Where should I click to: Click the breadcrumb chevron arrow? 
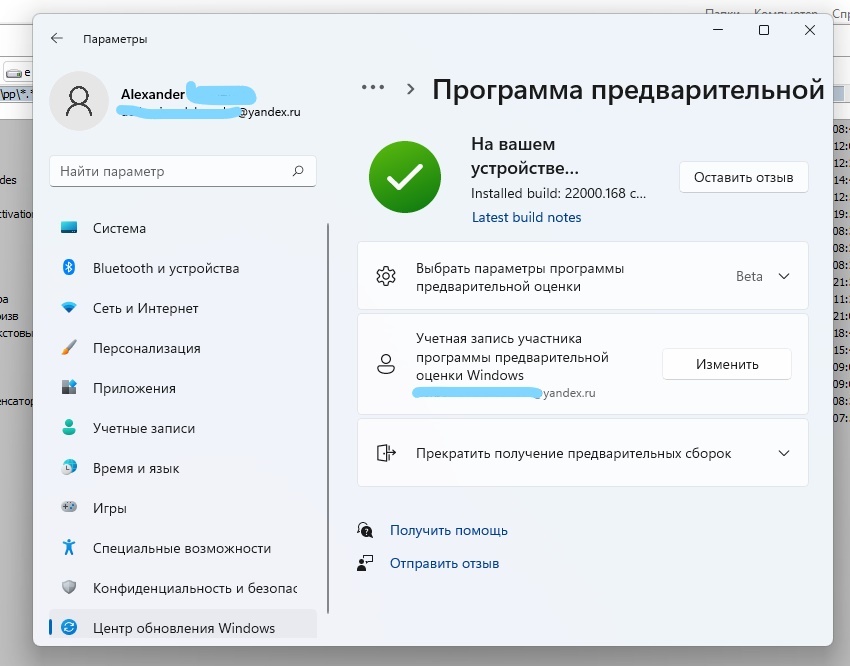point(411,89)
